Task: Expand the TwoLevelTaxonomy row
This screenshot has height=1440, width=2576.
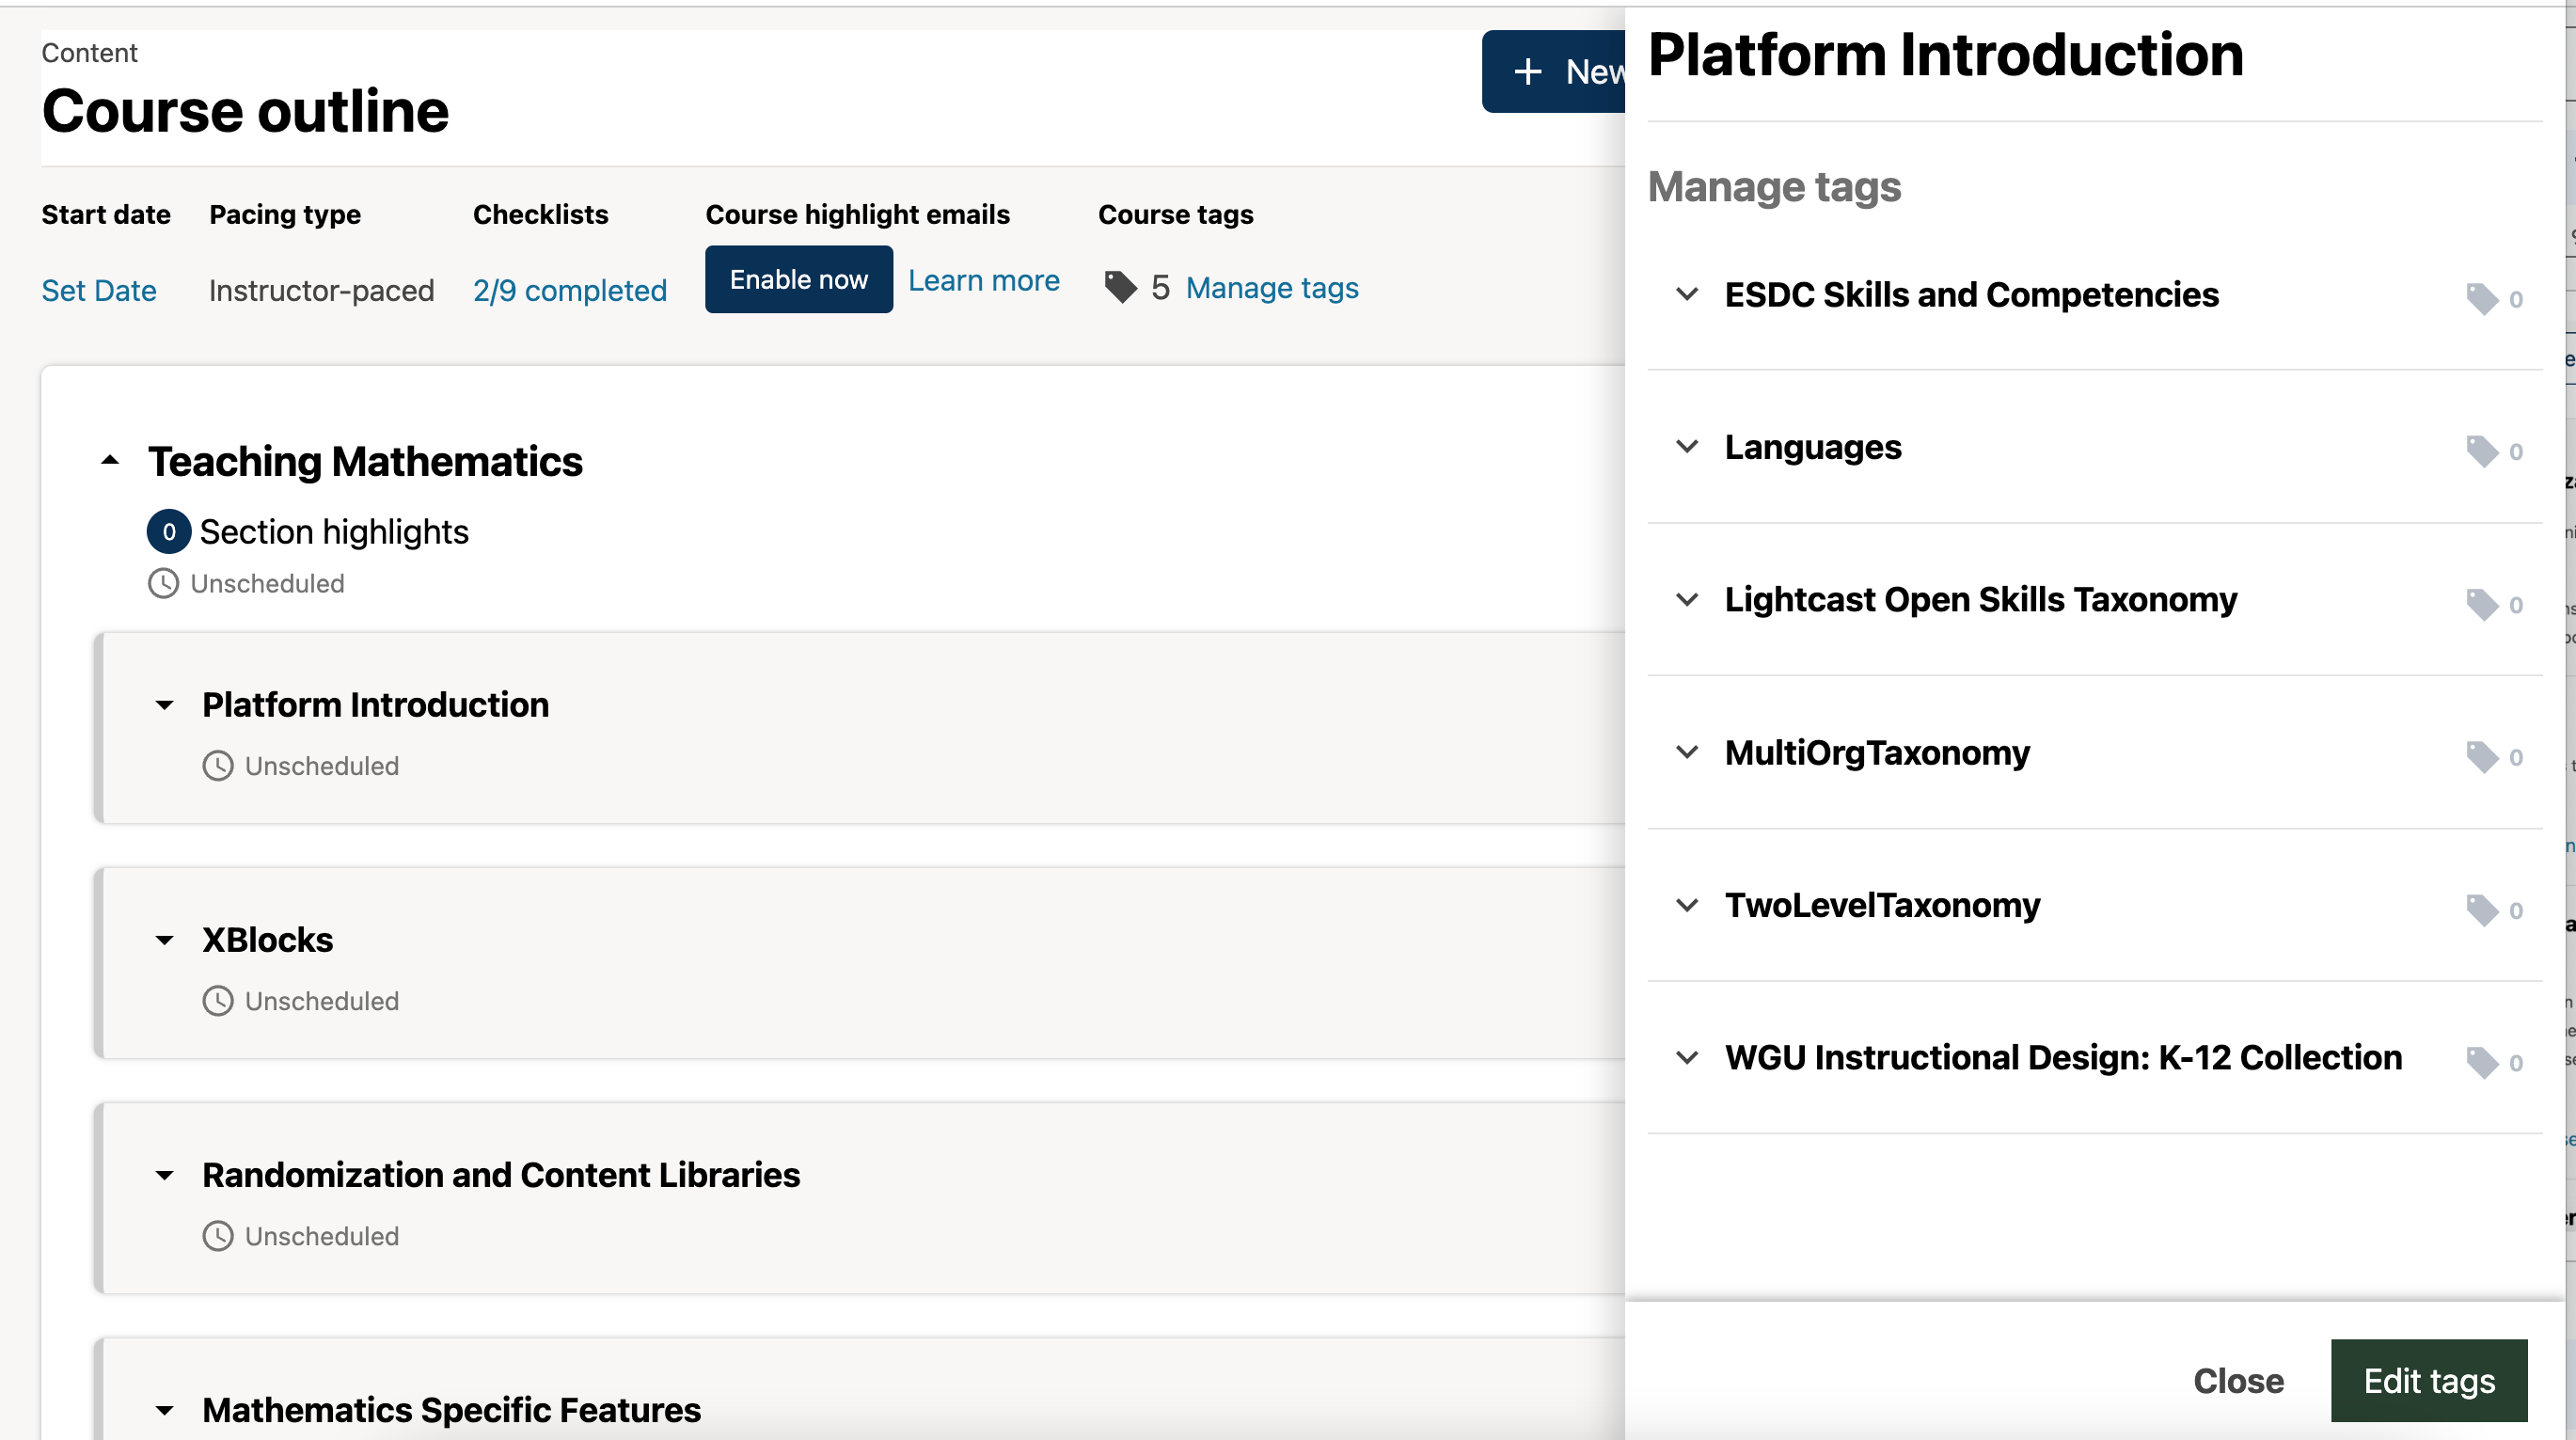Action: 1687,905
